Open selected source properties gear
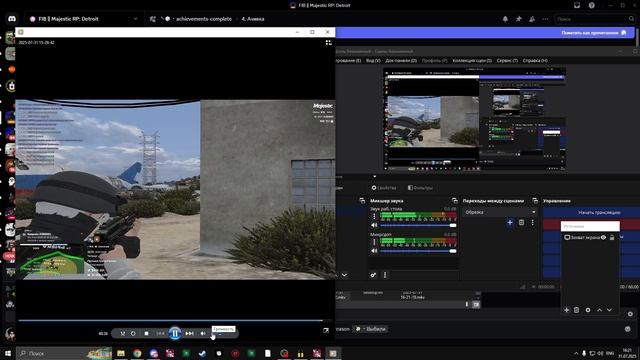 (588, 310)
